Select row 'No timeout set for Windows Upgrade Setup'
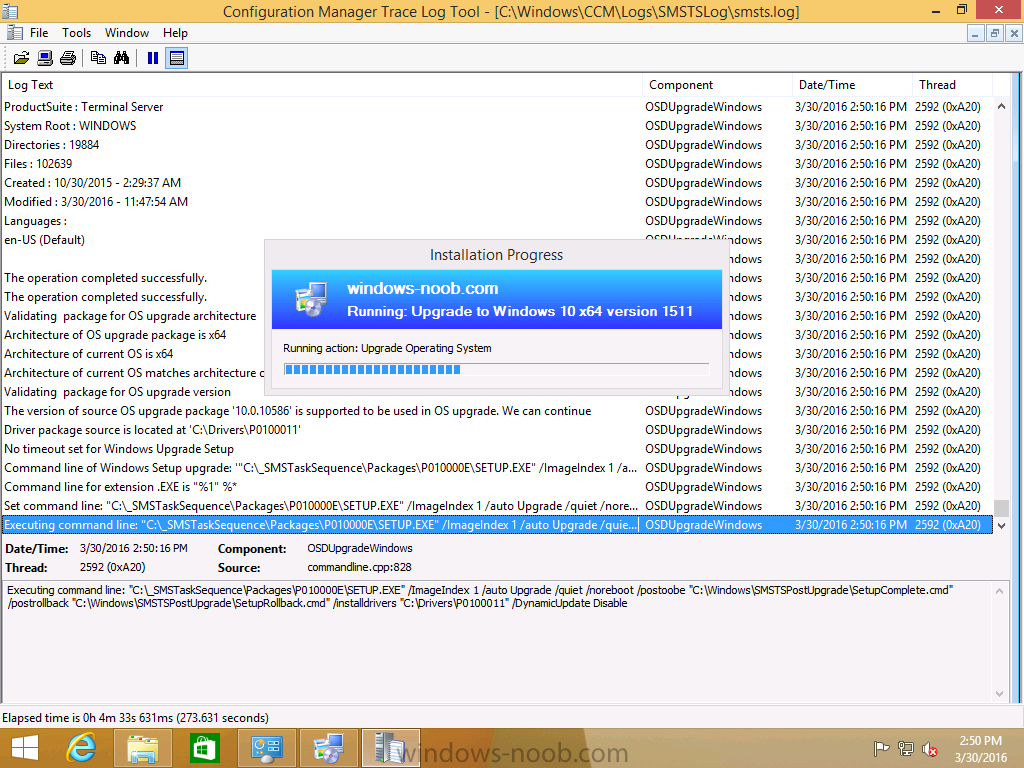Image resolution: width=1024 pixels, height=768 pixels. (498, 449)
